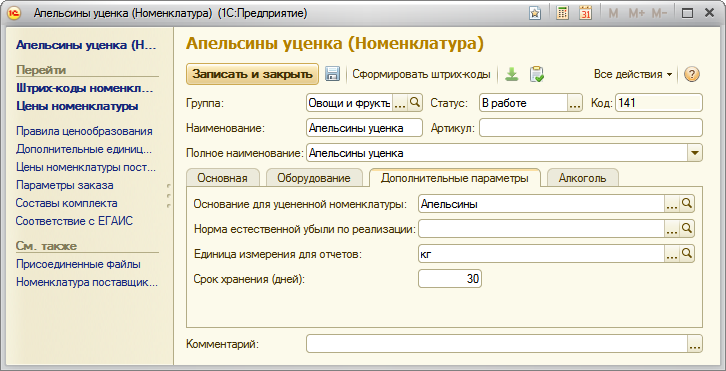This screenshot has width=726, height=371.
Task: Expand the Полное наименование dropdown arrow
Action: tap(695, 153)
